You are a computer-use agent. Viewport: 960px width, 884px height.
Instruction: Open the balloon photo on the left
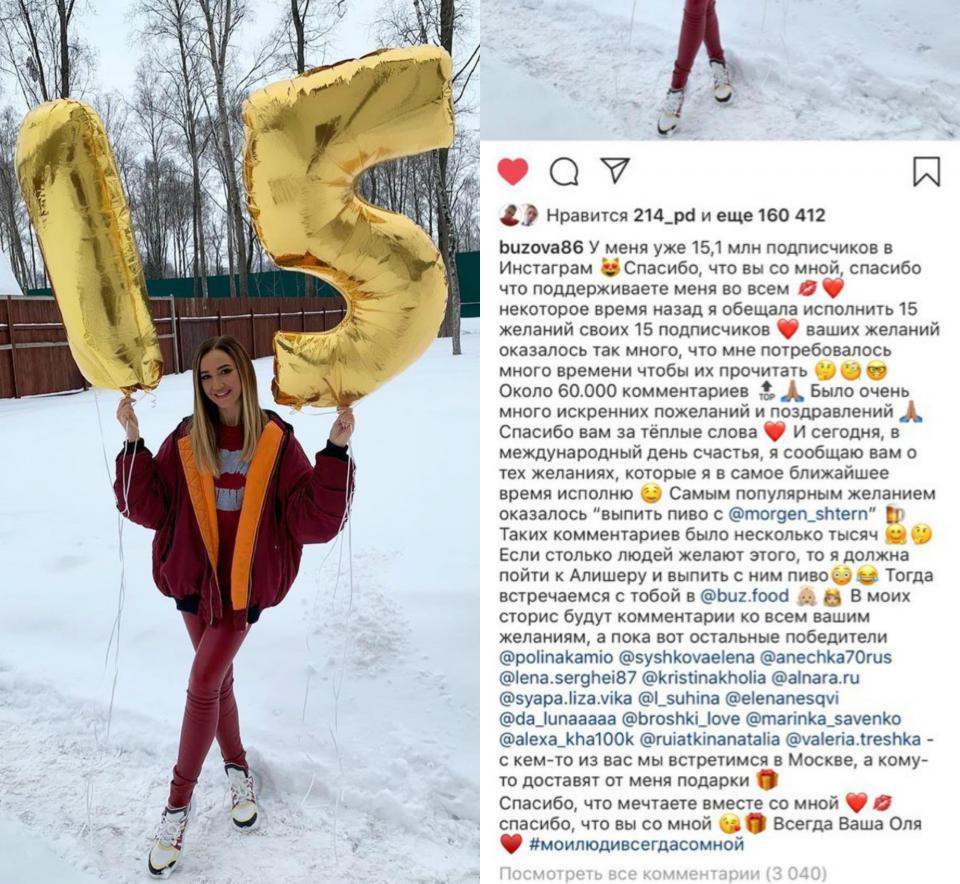pyautogui.click(x=239, y=442)
